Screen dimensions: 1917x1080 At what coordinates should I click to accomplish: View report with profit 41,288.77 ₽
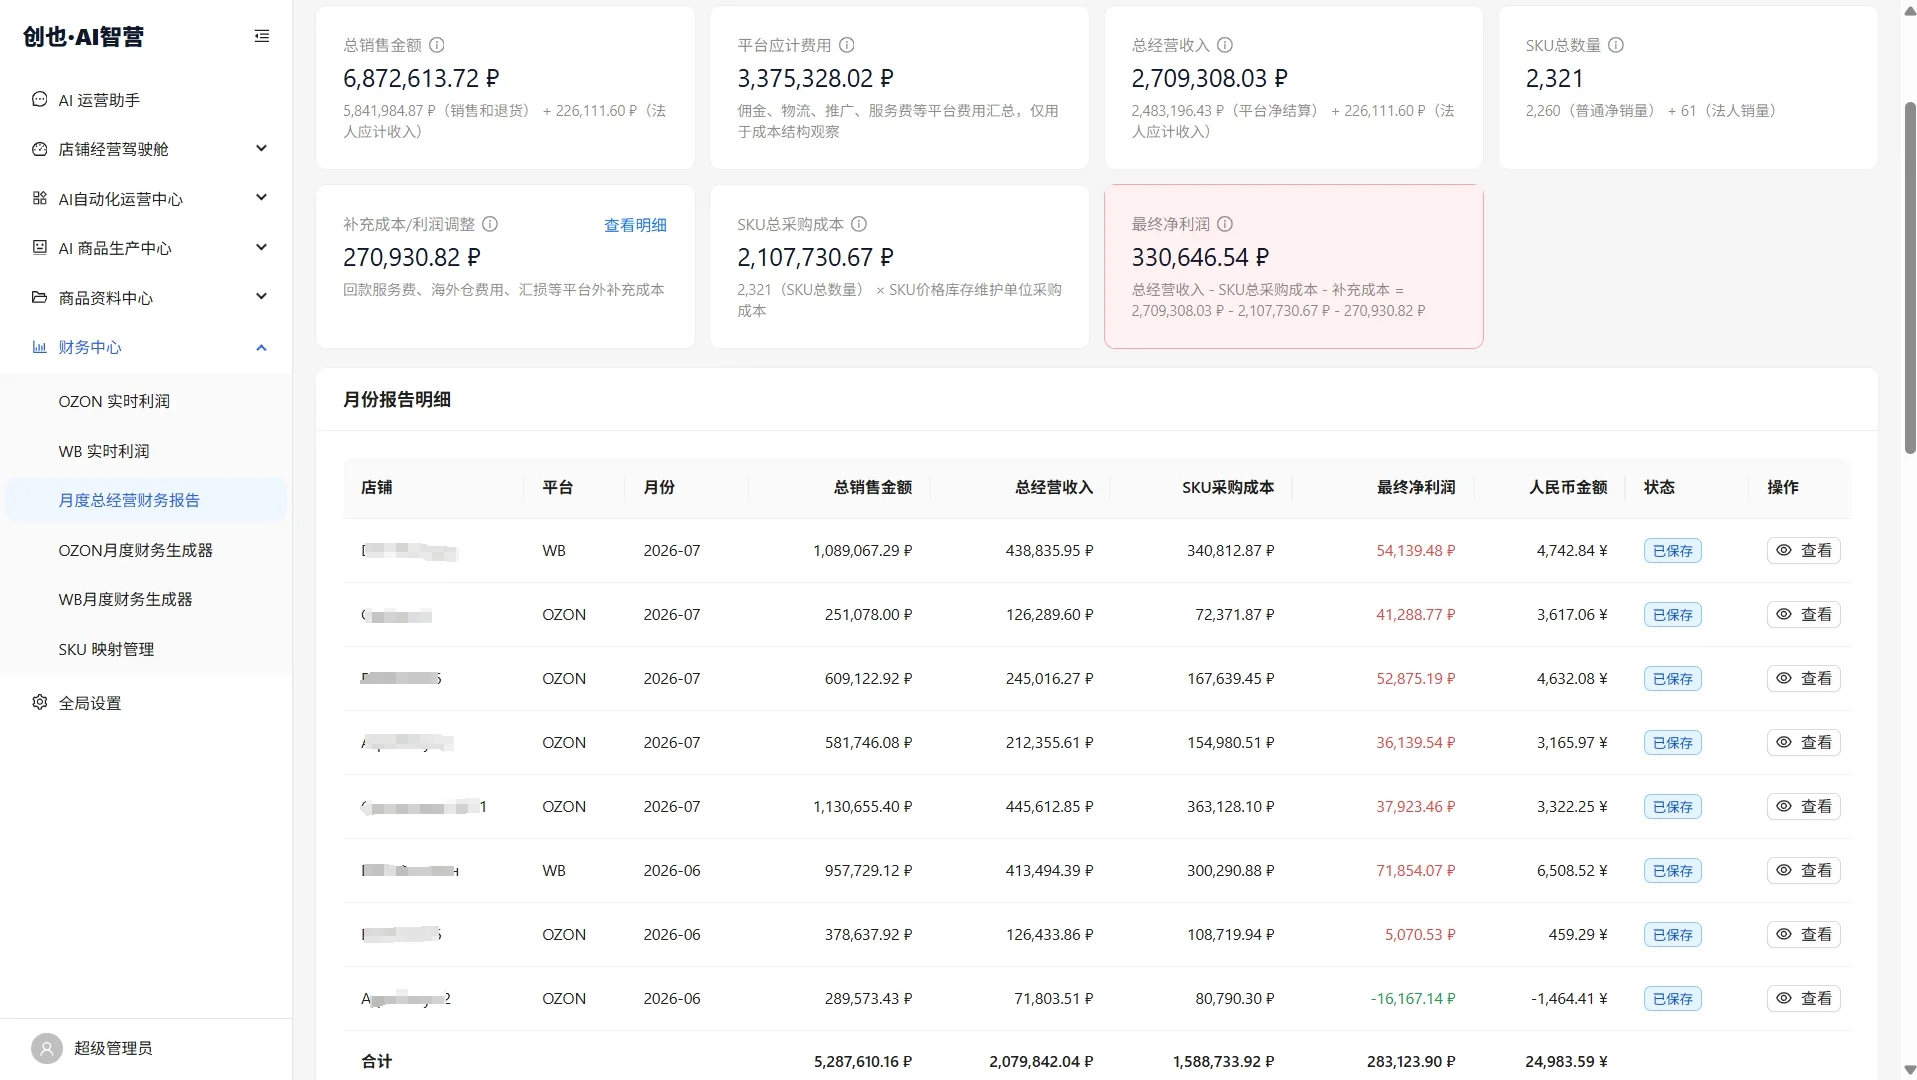click(1803, 614)
